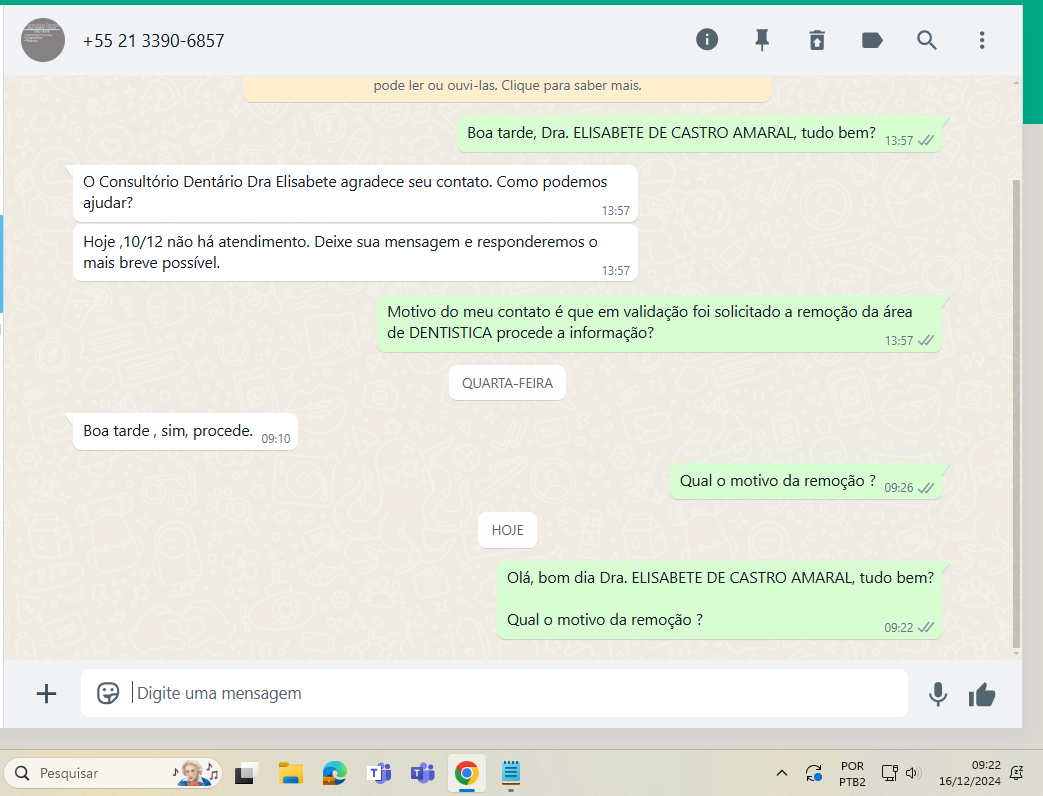The height and width of the screenshot is (796, 1043).
Task: Open contact details via phone number +55 21 3390-6857
Action: coord(153,41)
